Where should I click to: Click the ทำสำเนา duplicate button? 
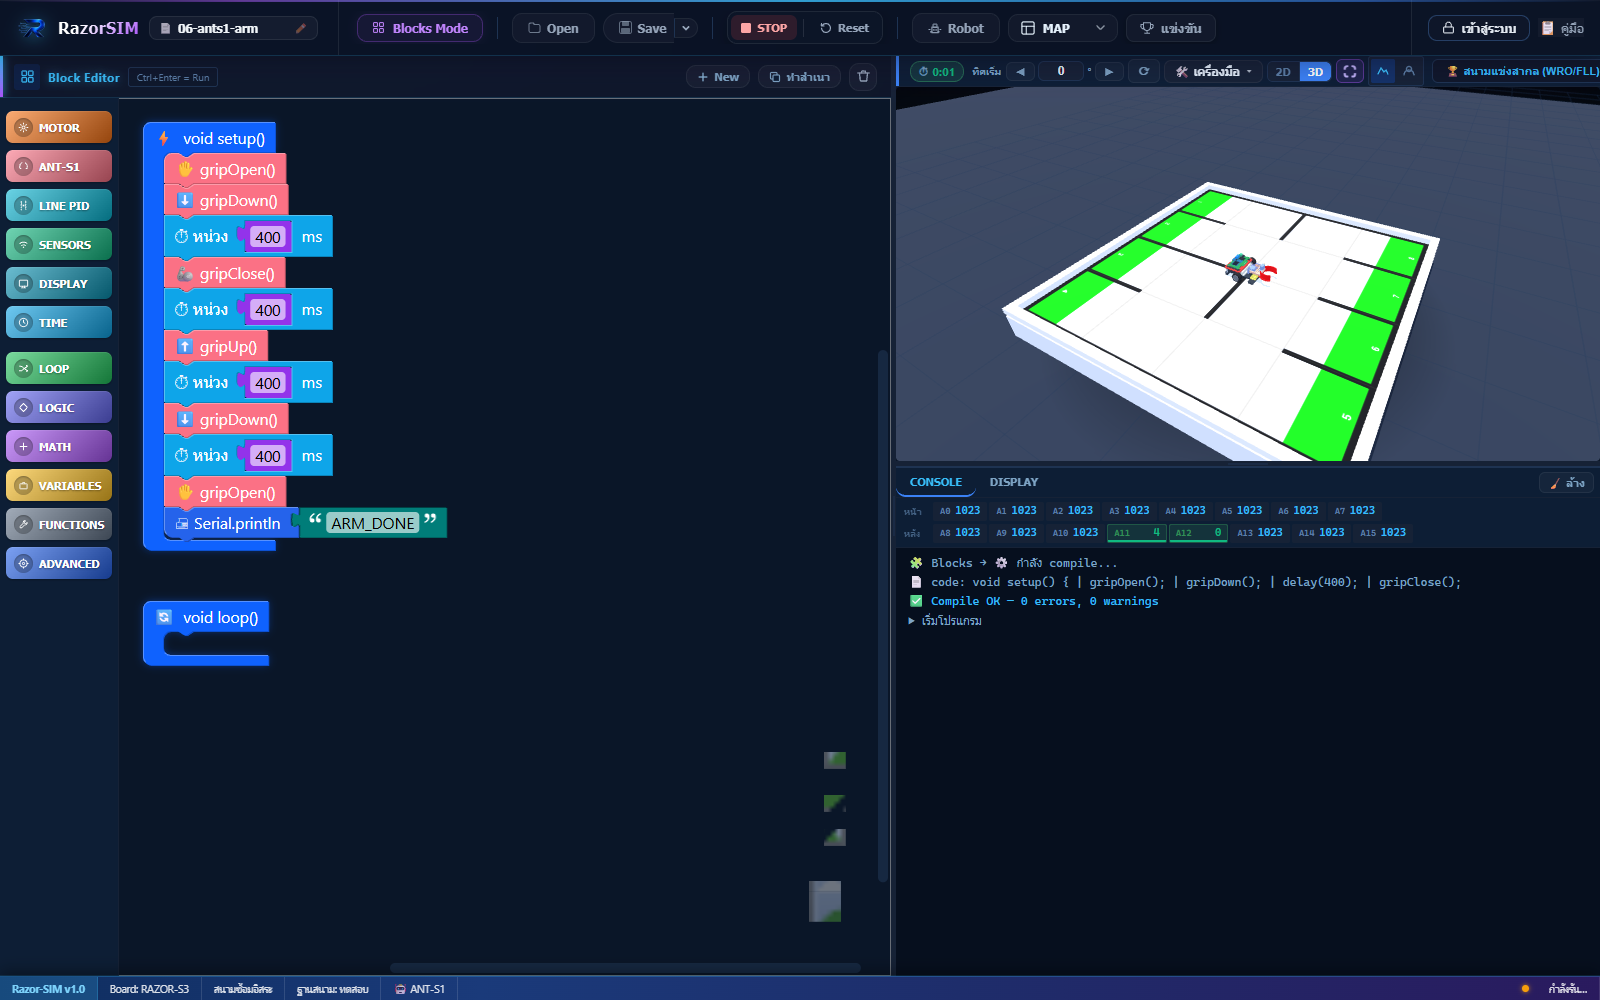[x=799, y=77]
